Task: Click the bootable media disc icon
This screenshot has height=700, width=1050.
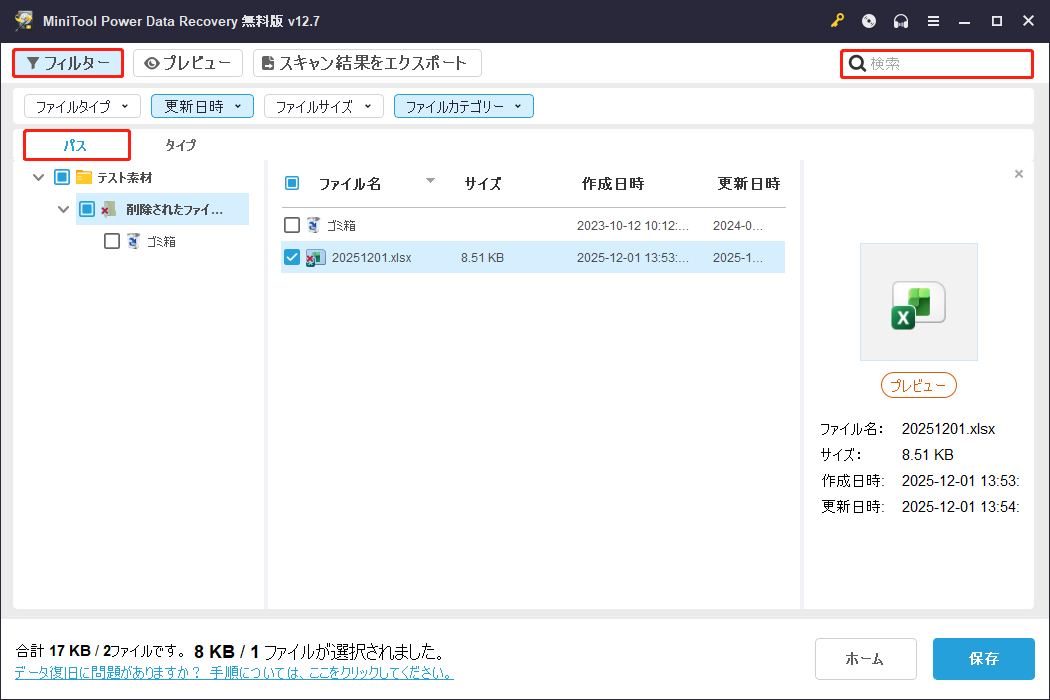Action: pos(868,20)
